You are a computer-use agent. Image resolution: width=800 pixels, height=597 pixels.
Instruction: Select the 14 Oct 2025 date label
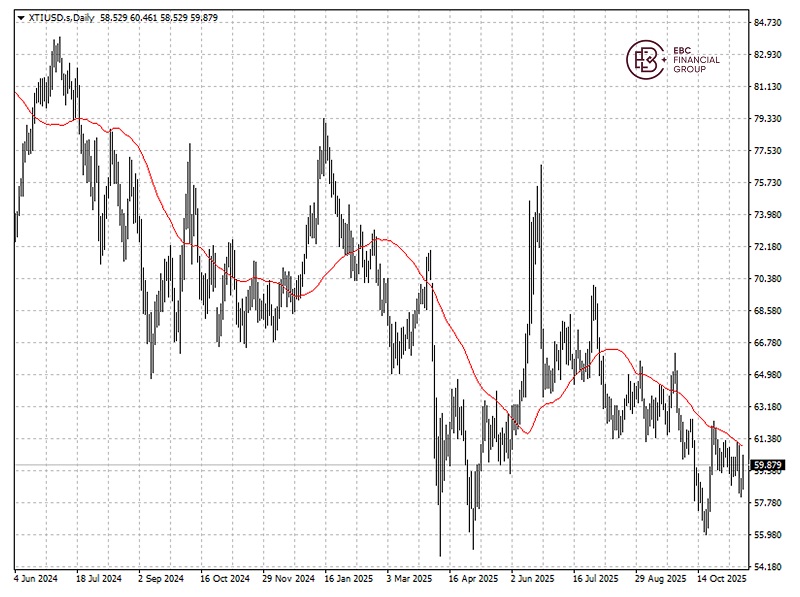coord(720,578)
